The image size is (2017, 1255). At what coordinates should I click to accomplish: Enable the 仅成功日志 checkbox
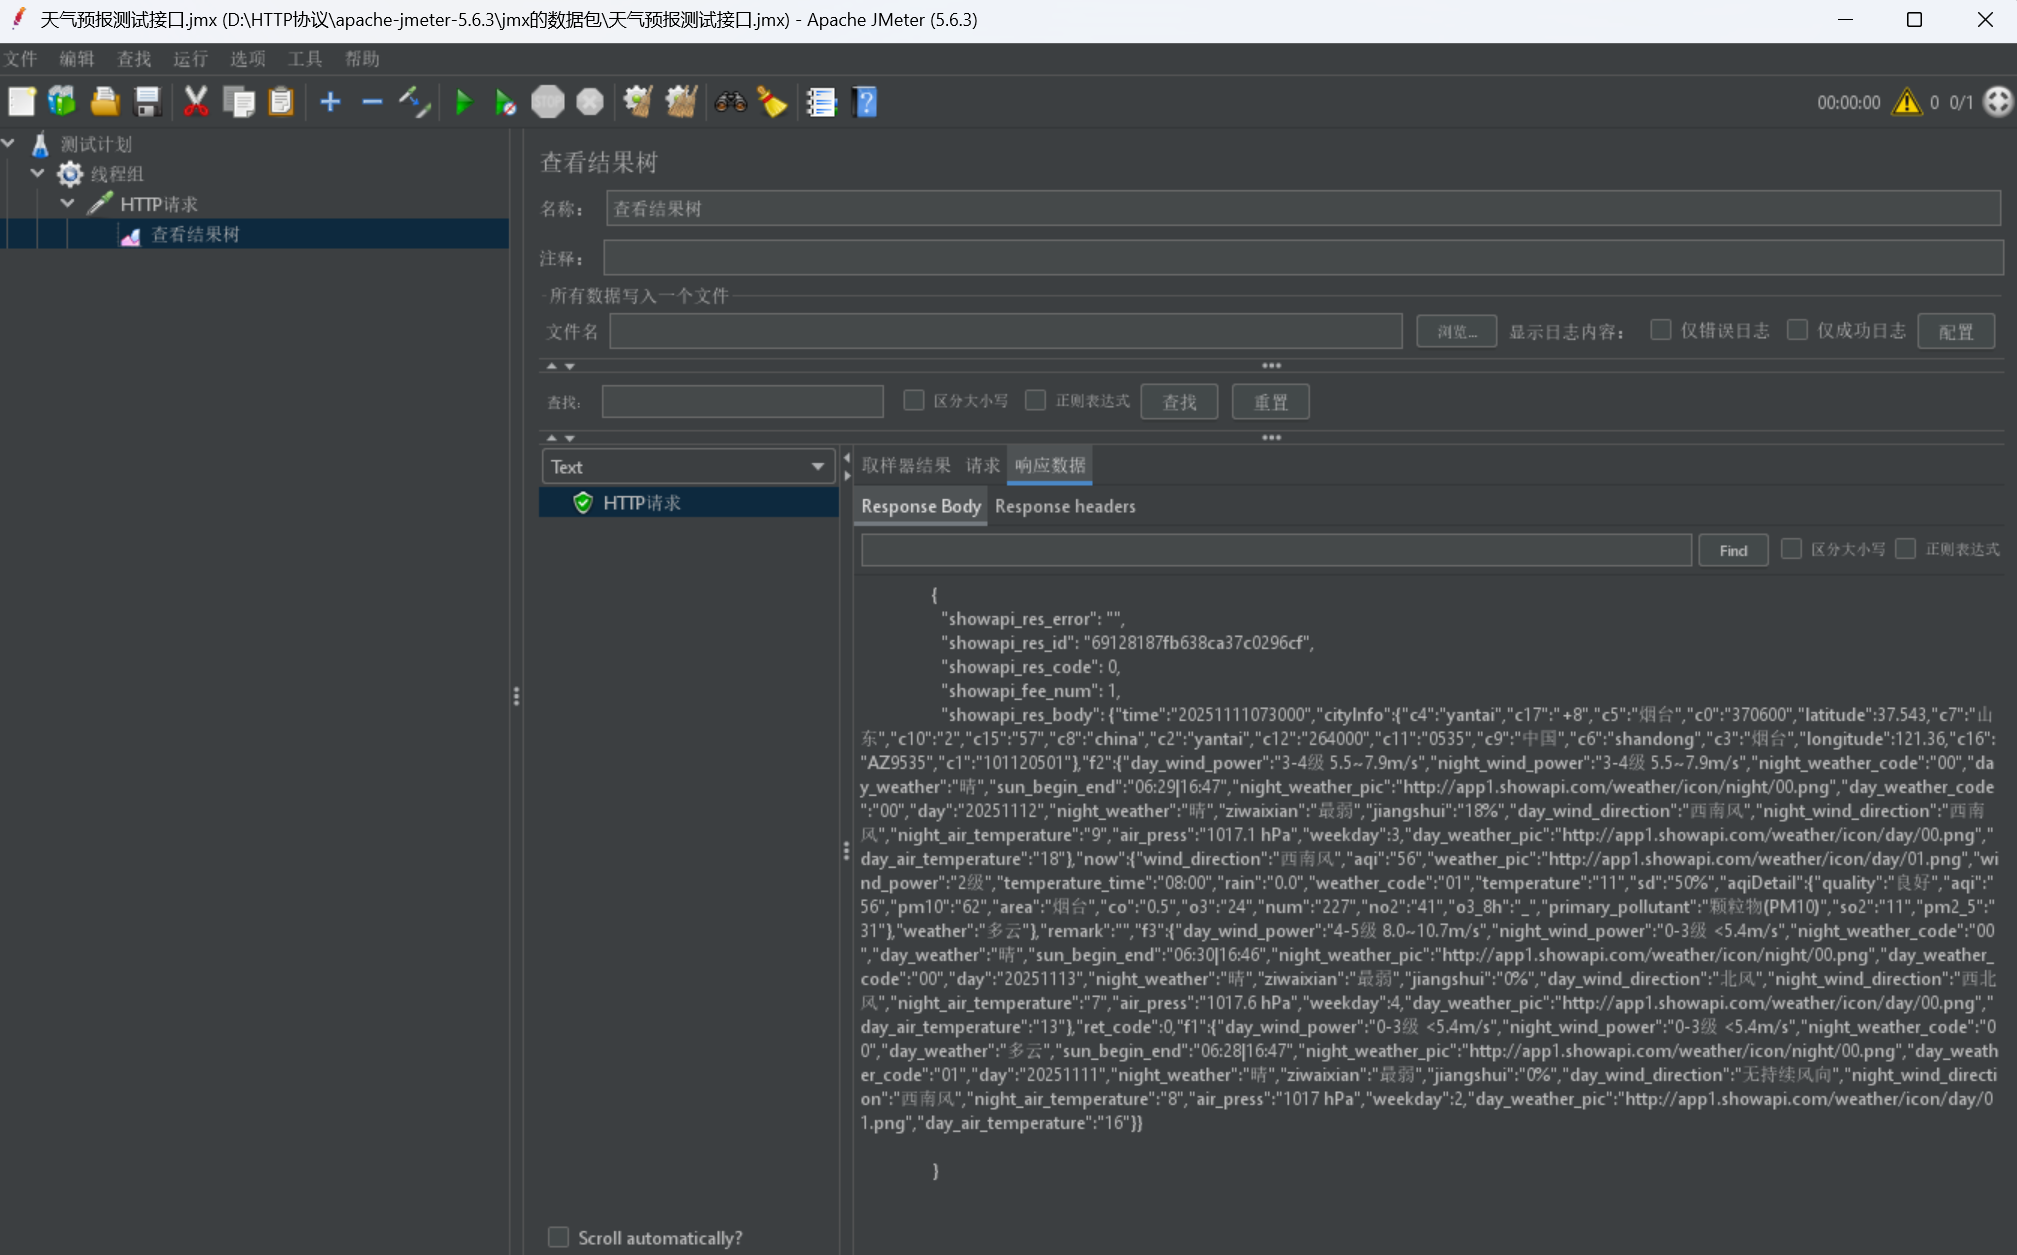[1797, 330]
